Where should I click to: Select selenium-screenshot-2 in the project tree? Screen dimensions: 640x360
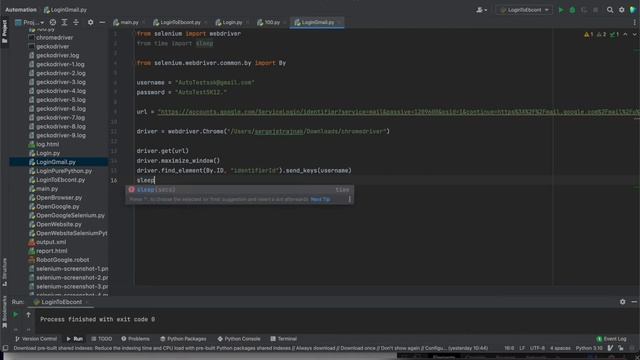72,278
